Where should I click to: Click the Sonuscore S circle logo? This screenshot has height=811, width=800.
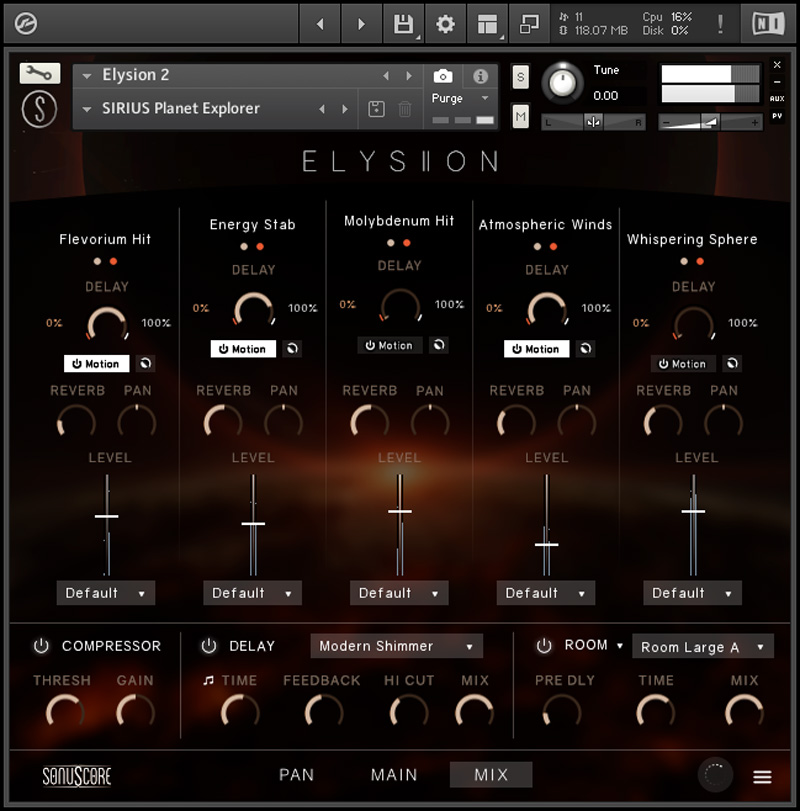pos(39,109)
